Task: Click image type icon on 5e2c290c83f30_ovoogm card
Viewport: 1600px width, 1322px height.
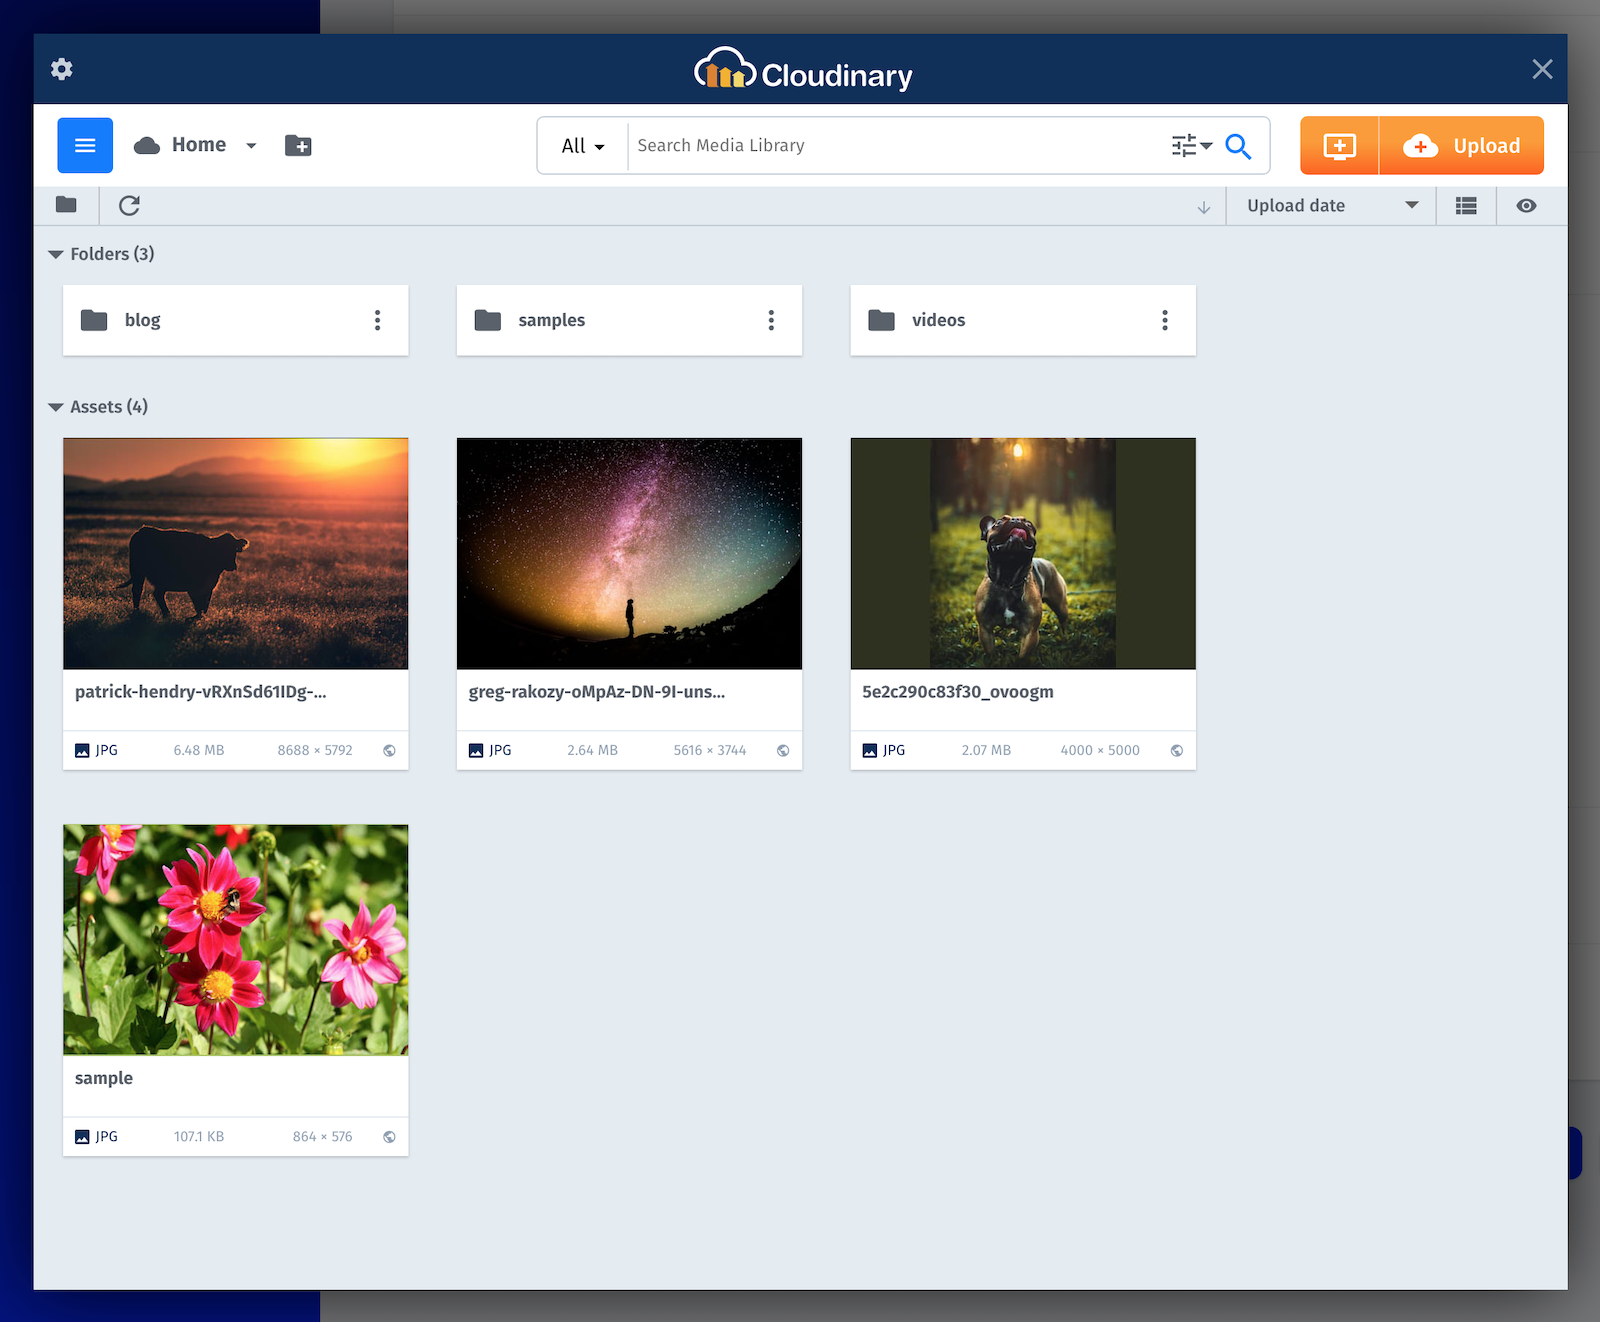Action: pyautogui.click(x=870, y=751)
